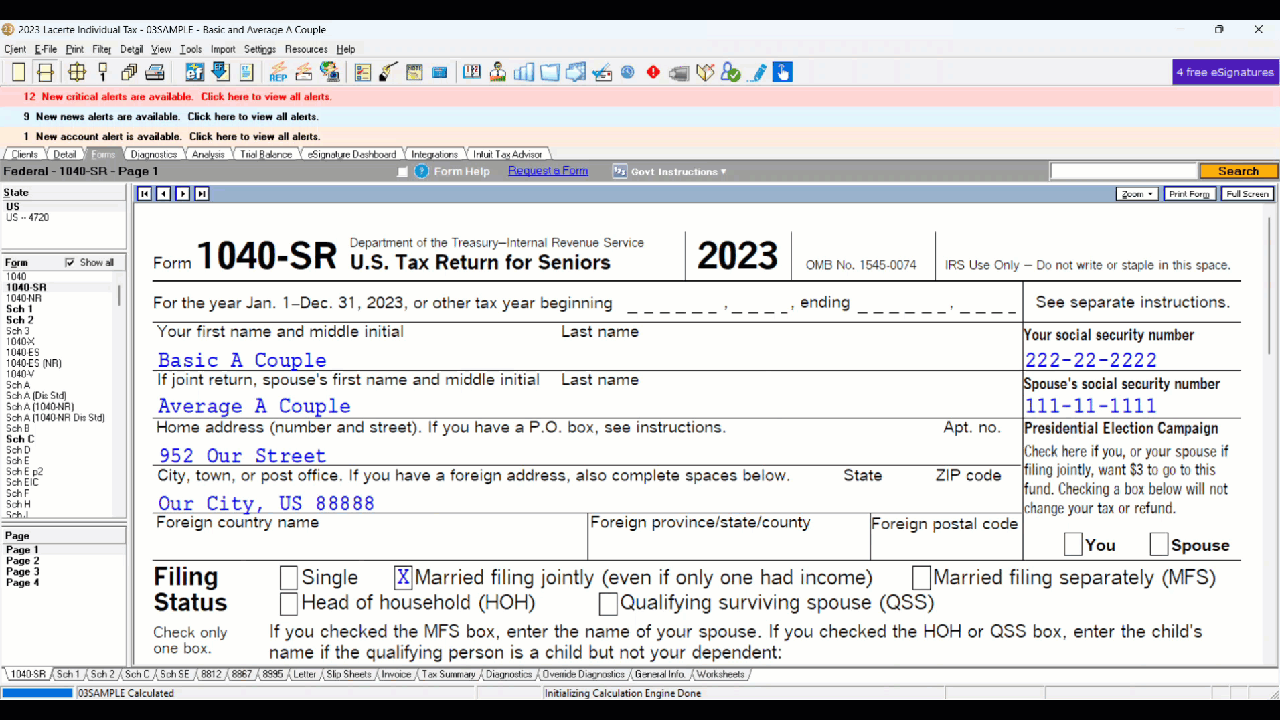Open the Client menu

point(15,49)
